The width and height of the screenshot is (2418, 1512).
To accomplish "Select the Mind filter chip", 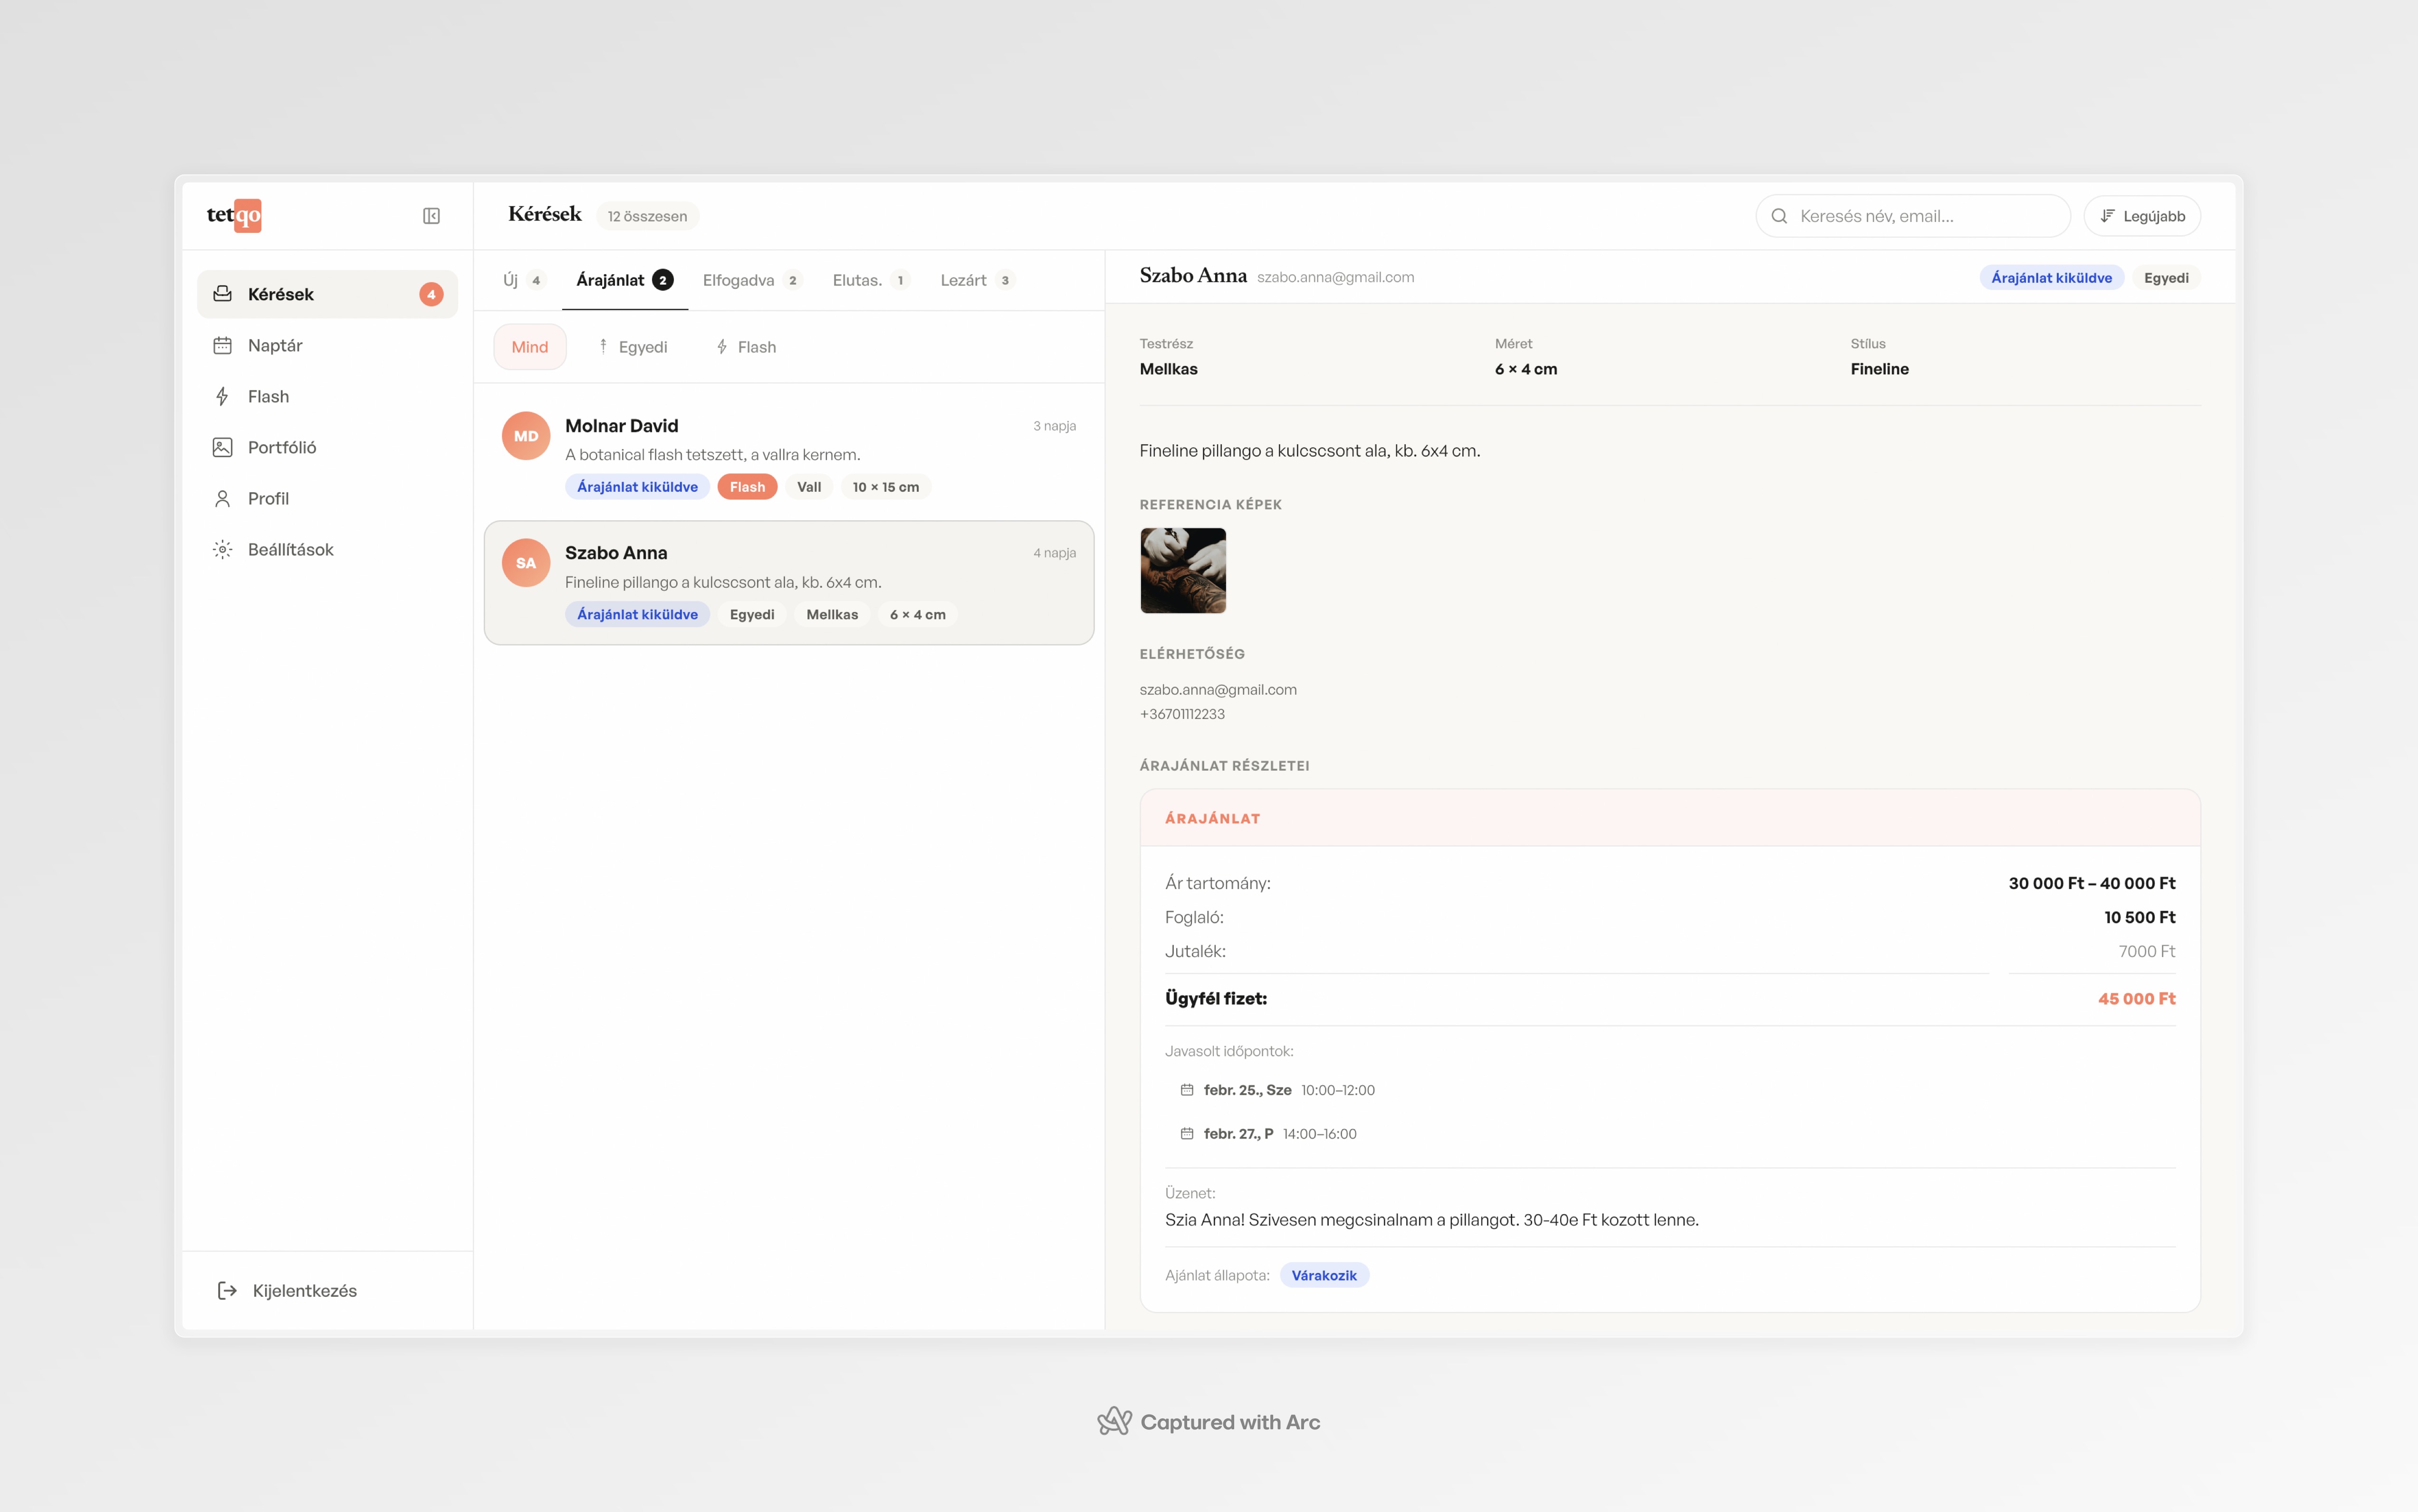I will (x=529, y=347).
